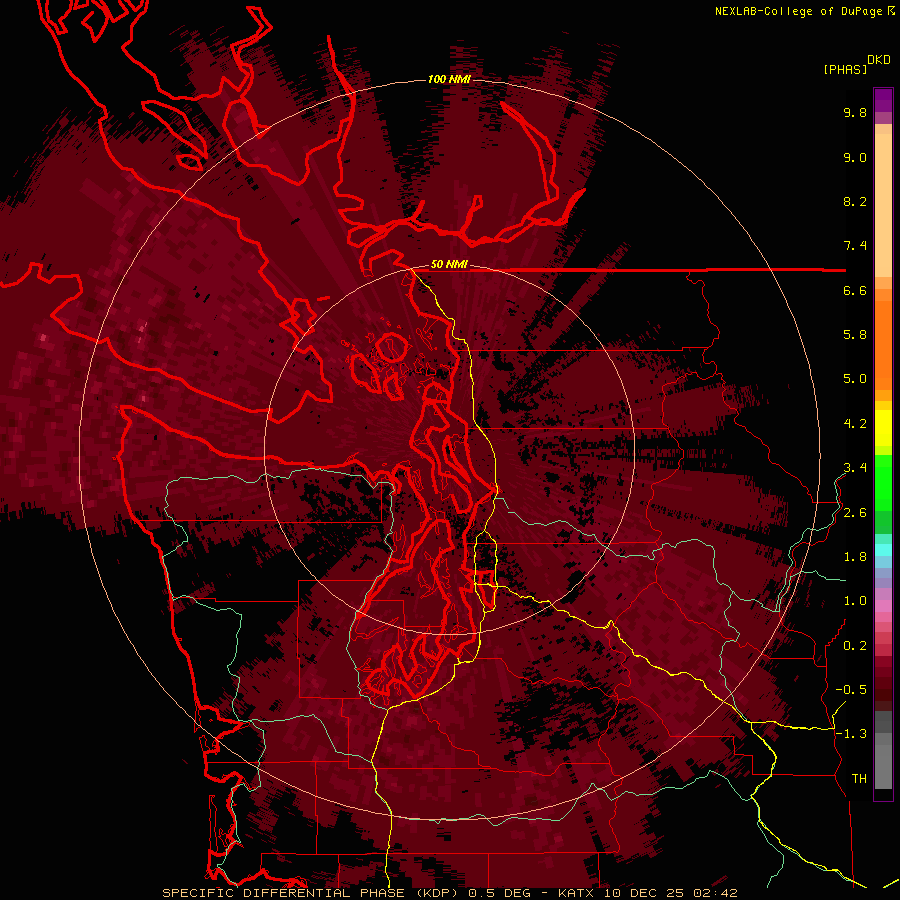Click the purple top segment of the color bar
Screen dimensions: 900x900
point(883,100)
